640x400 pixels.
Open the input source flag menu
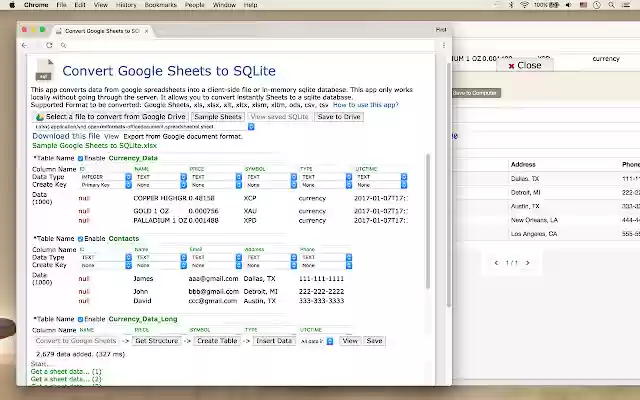583,5
